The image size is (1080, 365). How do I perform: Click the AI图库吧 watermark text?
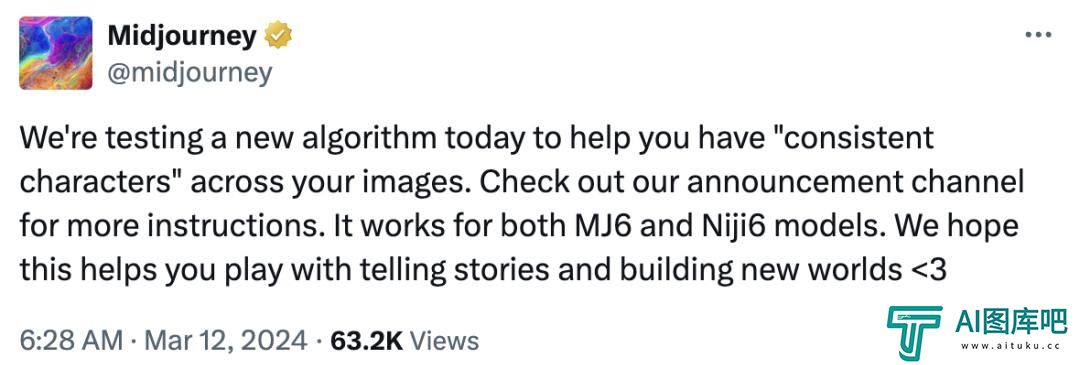coord(1011,320)
